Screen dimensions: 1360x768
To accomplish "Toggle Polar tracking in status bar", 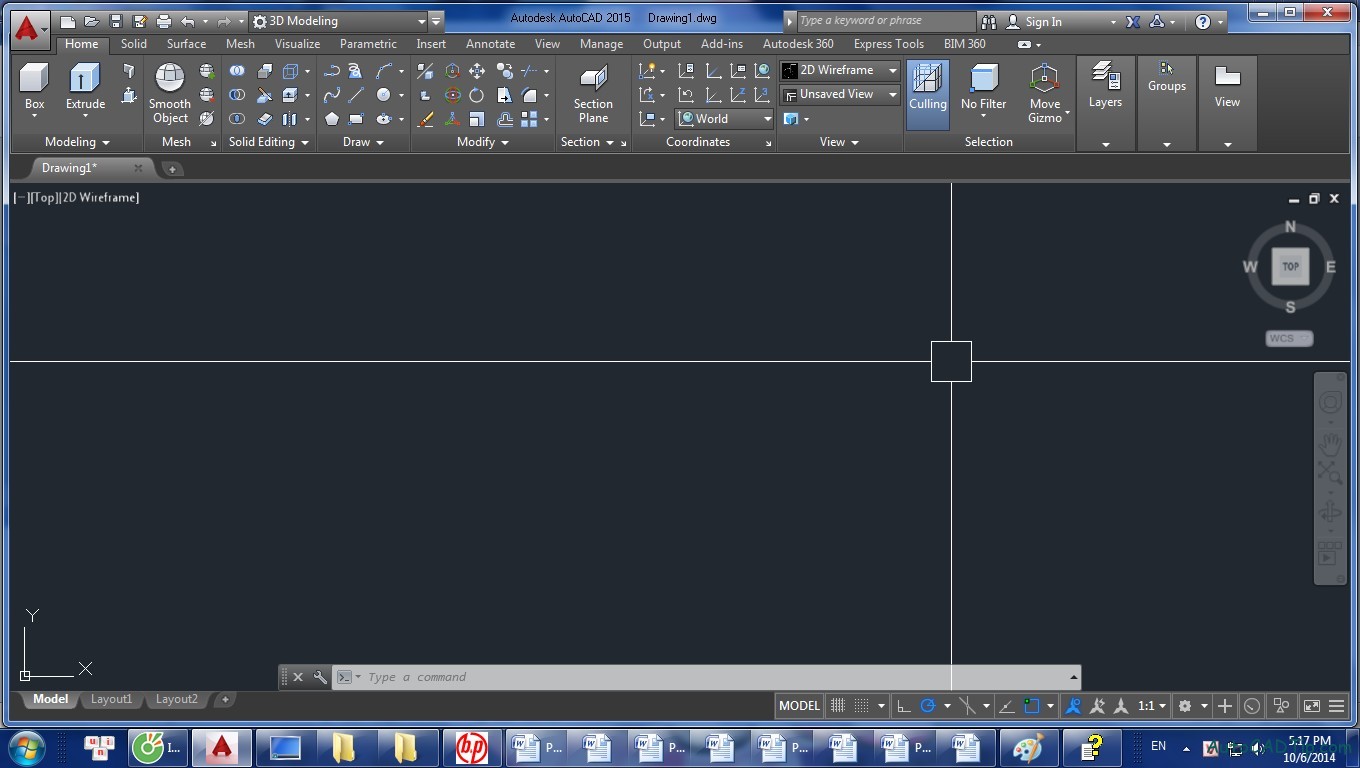I will [x=927, y=706].
